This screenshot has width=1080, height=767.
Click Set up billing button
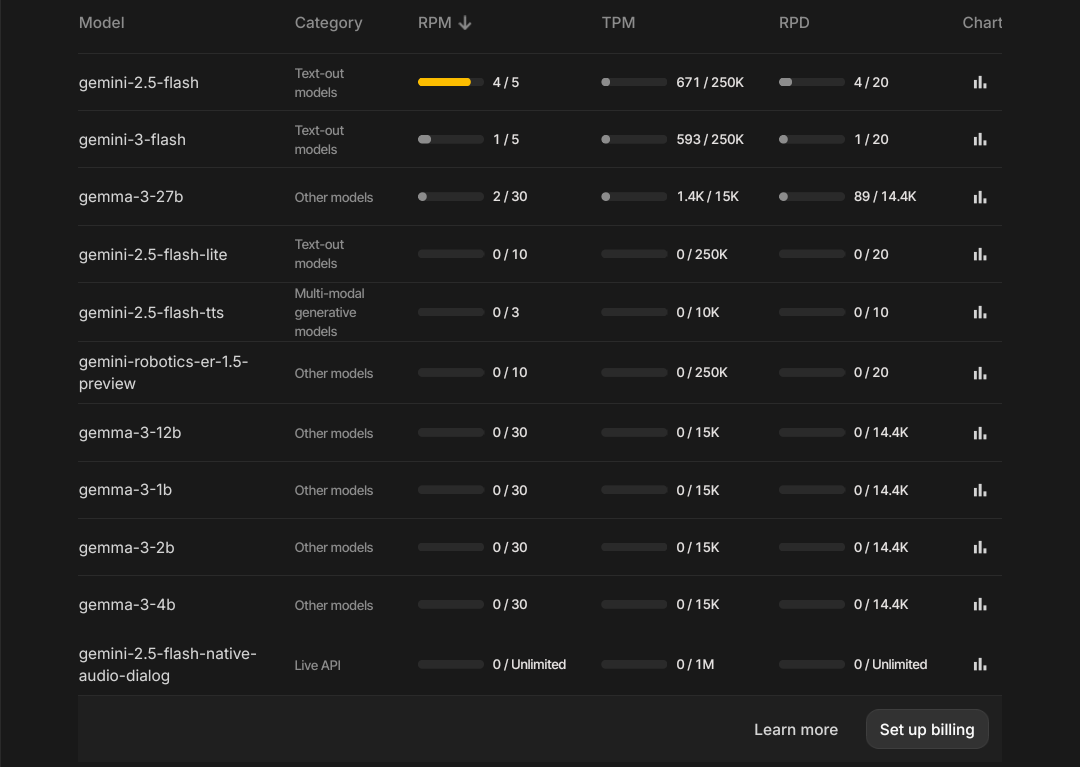point(927,729)
